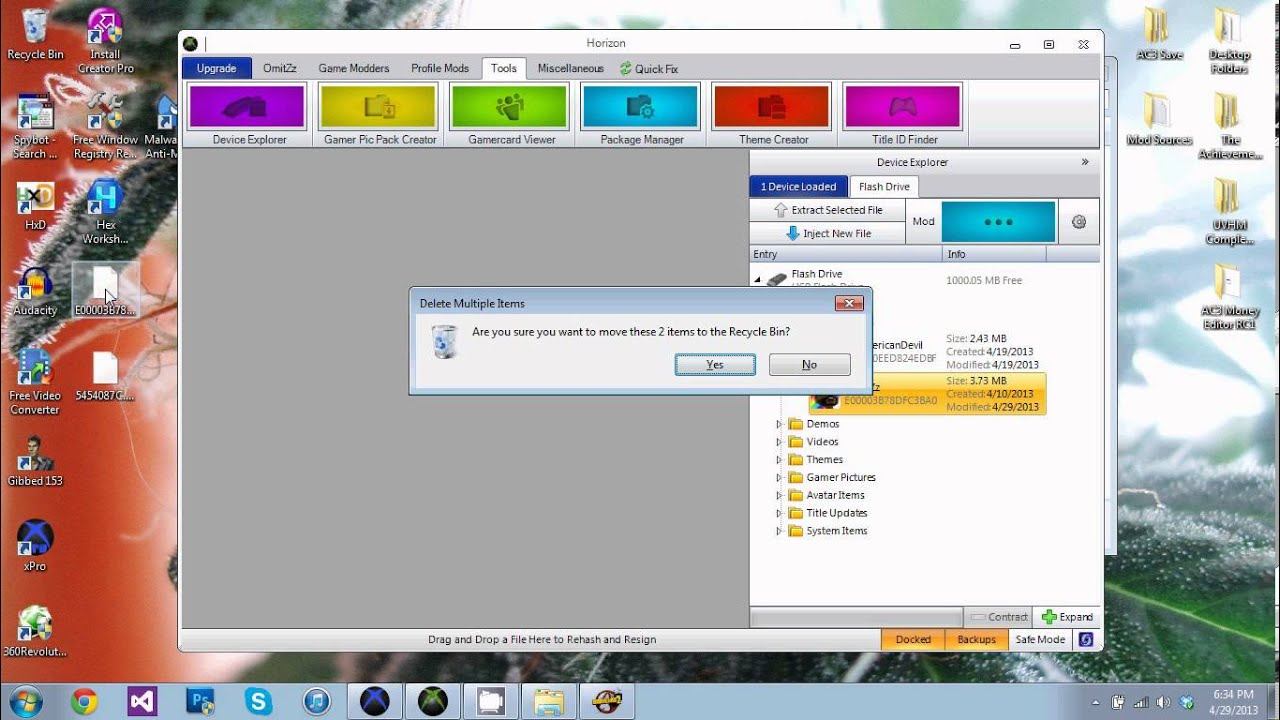Click the taskbar clock showing 6:34 PM
This screenshot has width=1280, height=720.
coord(1231,701)
